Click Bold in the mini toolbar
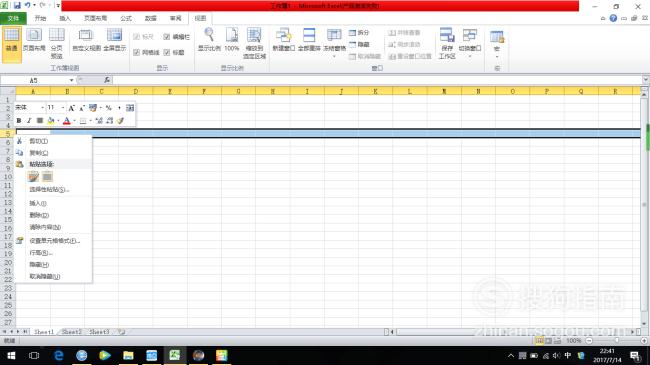Image resolution: width=650 pixels, height=365 pixels. pos(19,121)
